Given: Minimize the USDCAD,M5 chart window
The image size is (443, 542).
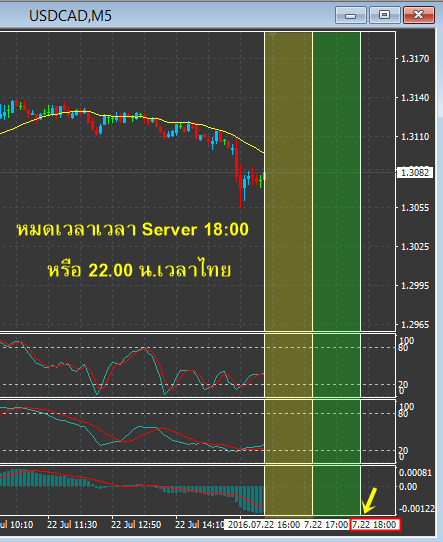Looking at the screenshot, I should pos(350,15).
